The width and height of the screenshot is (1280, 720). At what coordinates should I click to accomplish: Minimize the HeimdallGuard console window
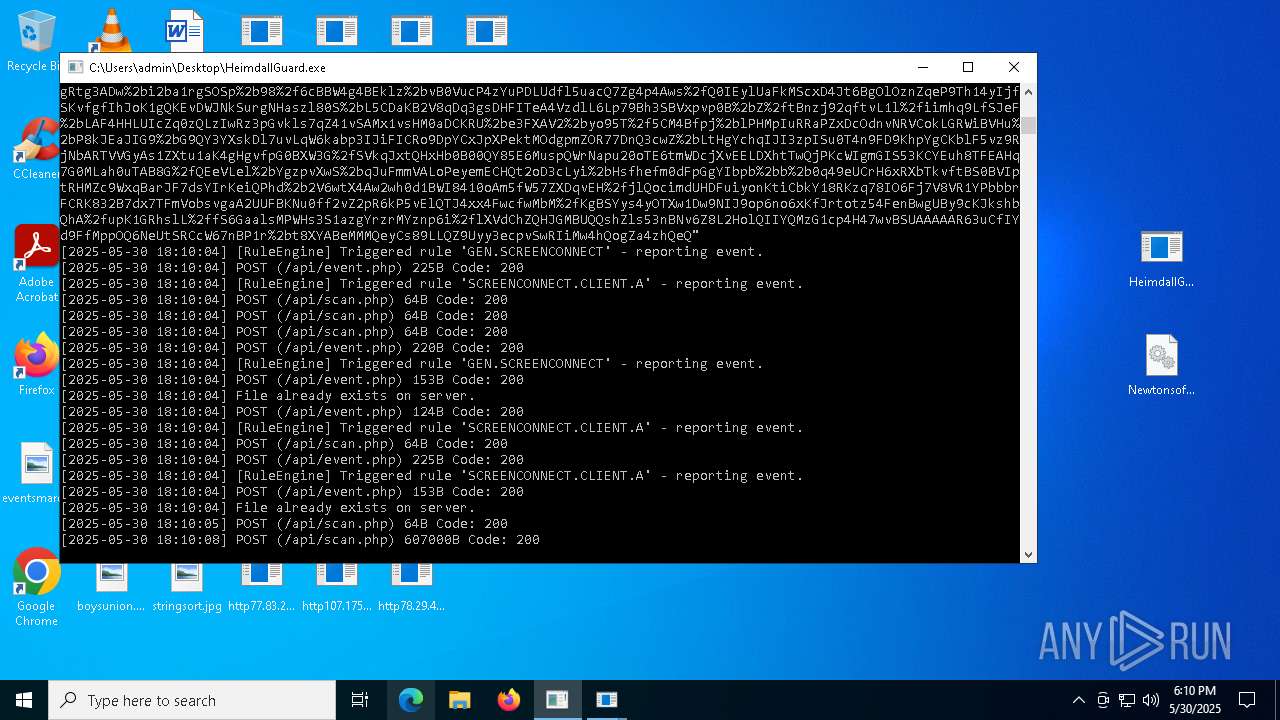(x=921, y=67)
